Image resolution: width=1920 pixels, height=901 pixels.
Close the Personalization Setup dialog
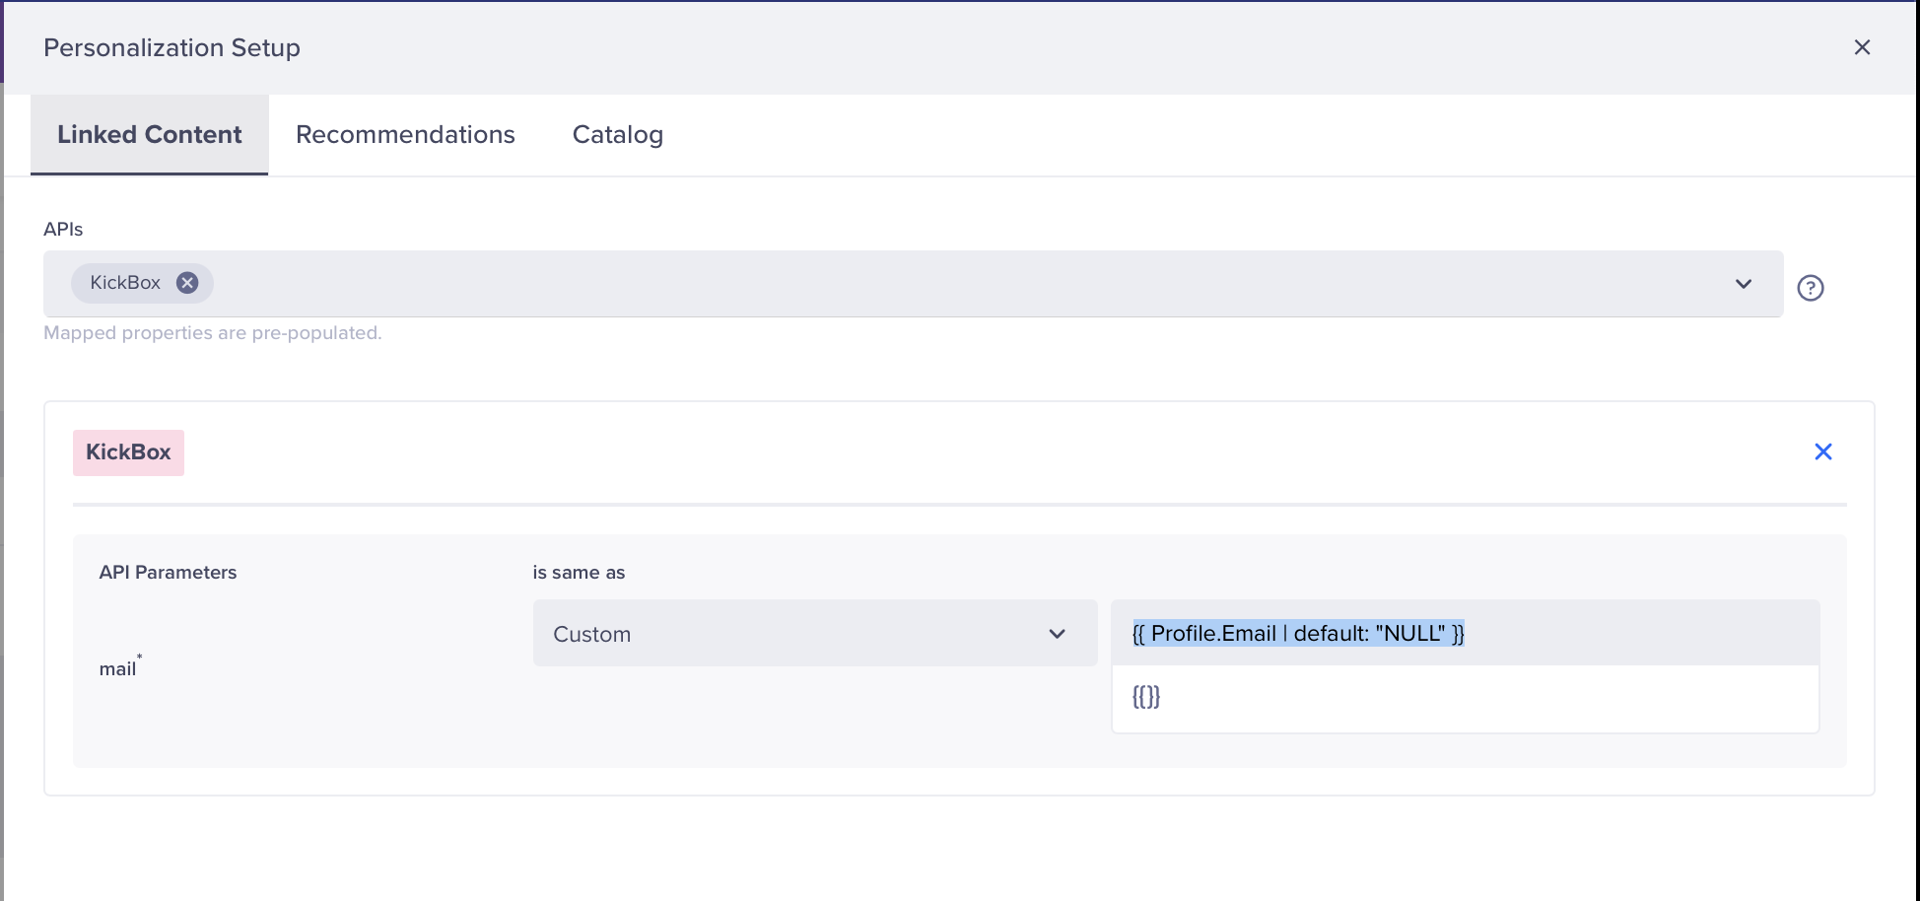[x=1863, y=47]
